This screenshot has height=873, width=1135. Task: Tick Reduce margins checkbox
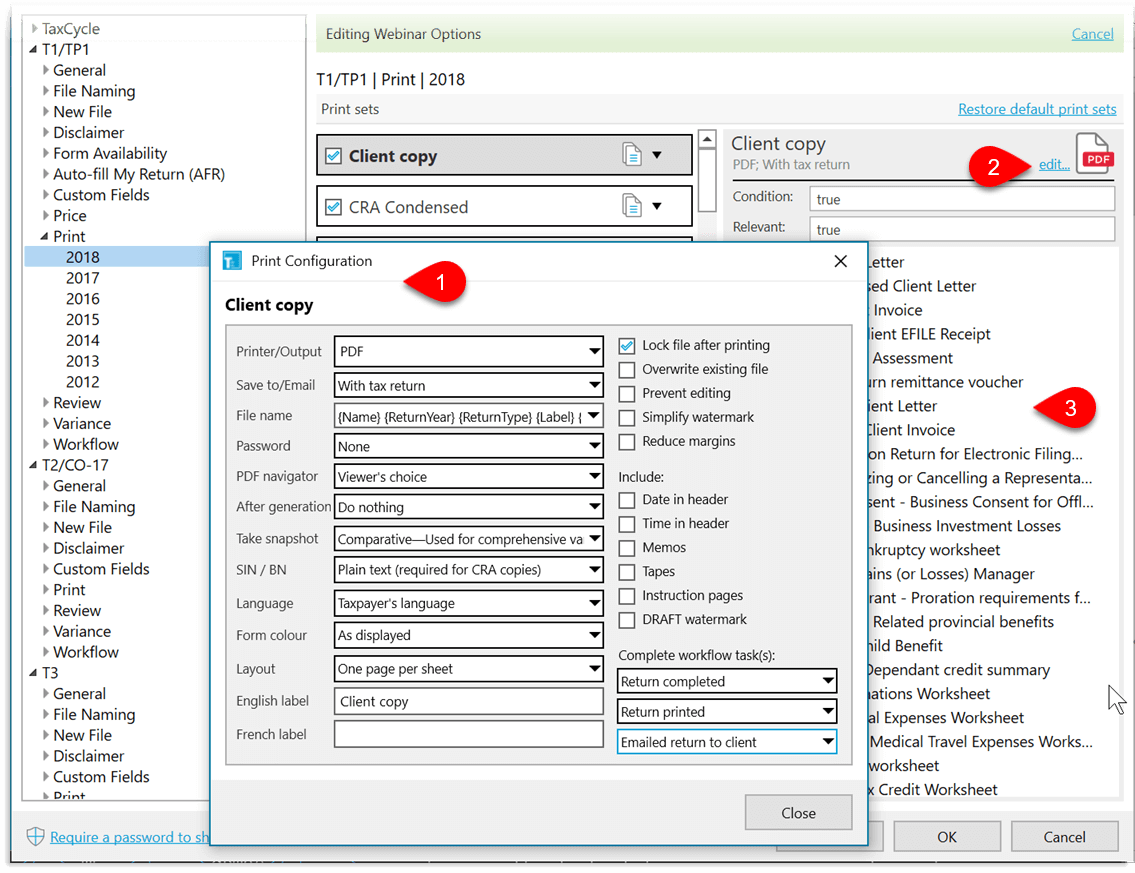pos(627,442)
